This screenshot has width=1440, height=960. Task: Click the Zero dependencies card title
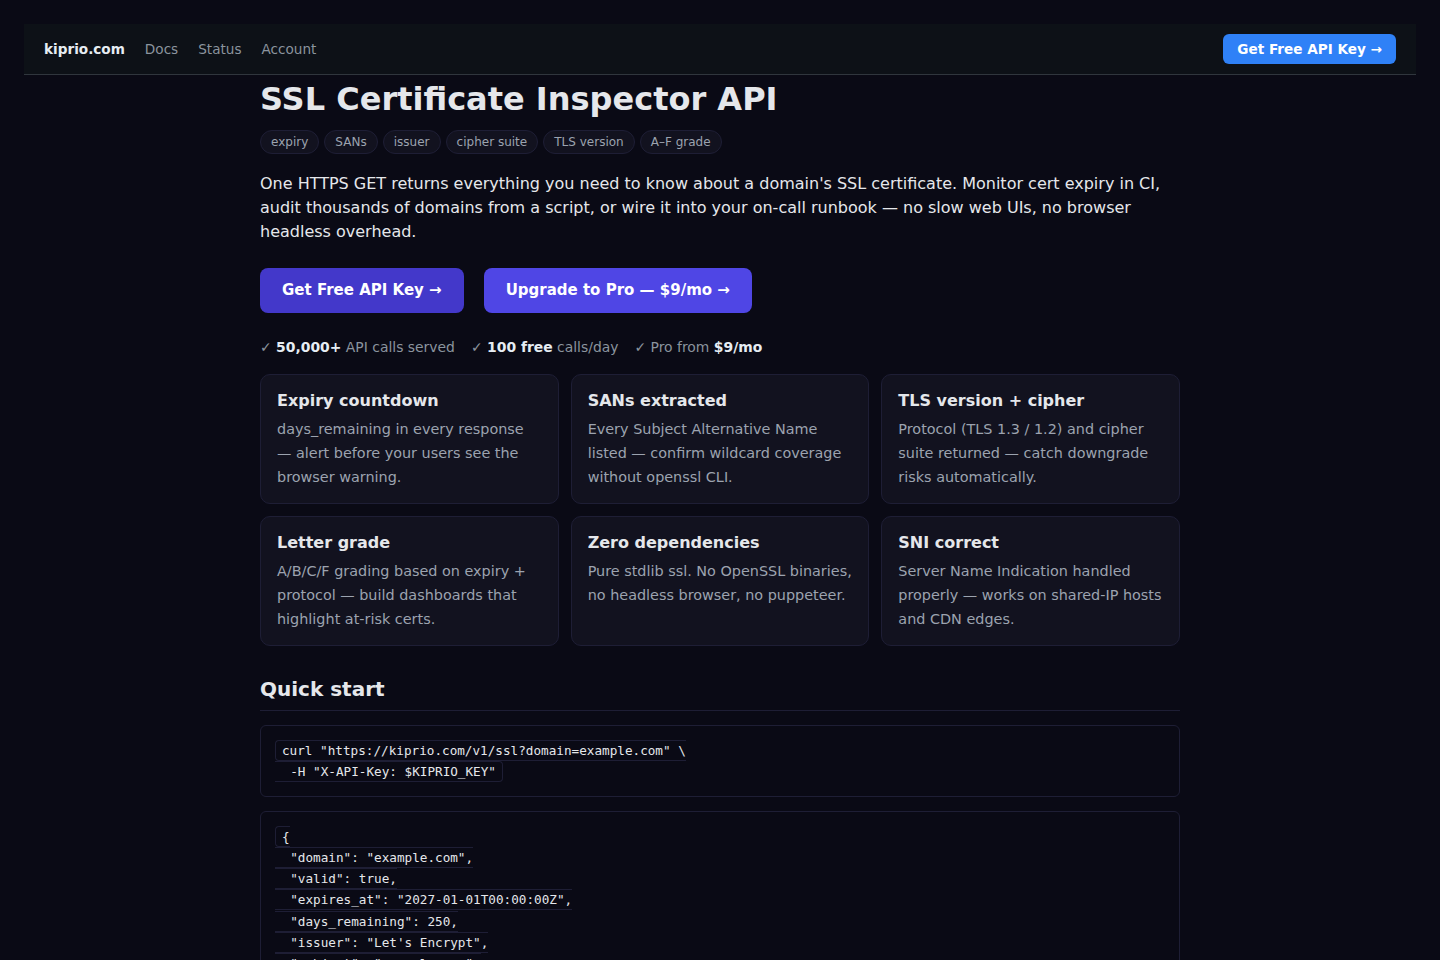pos(673,542)
